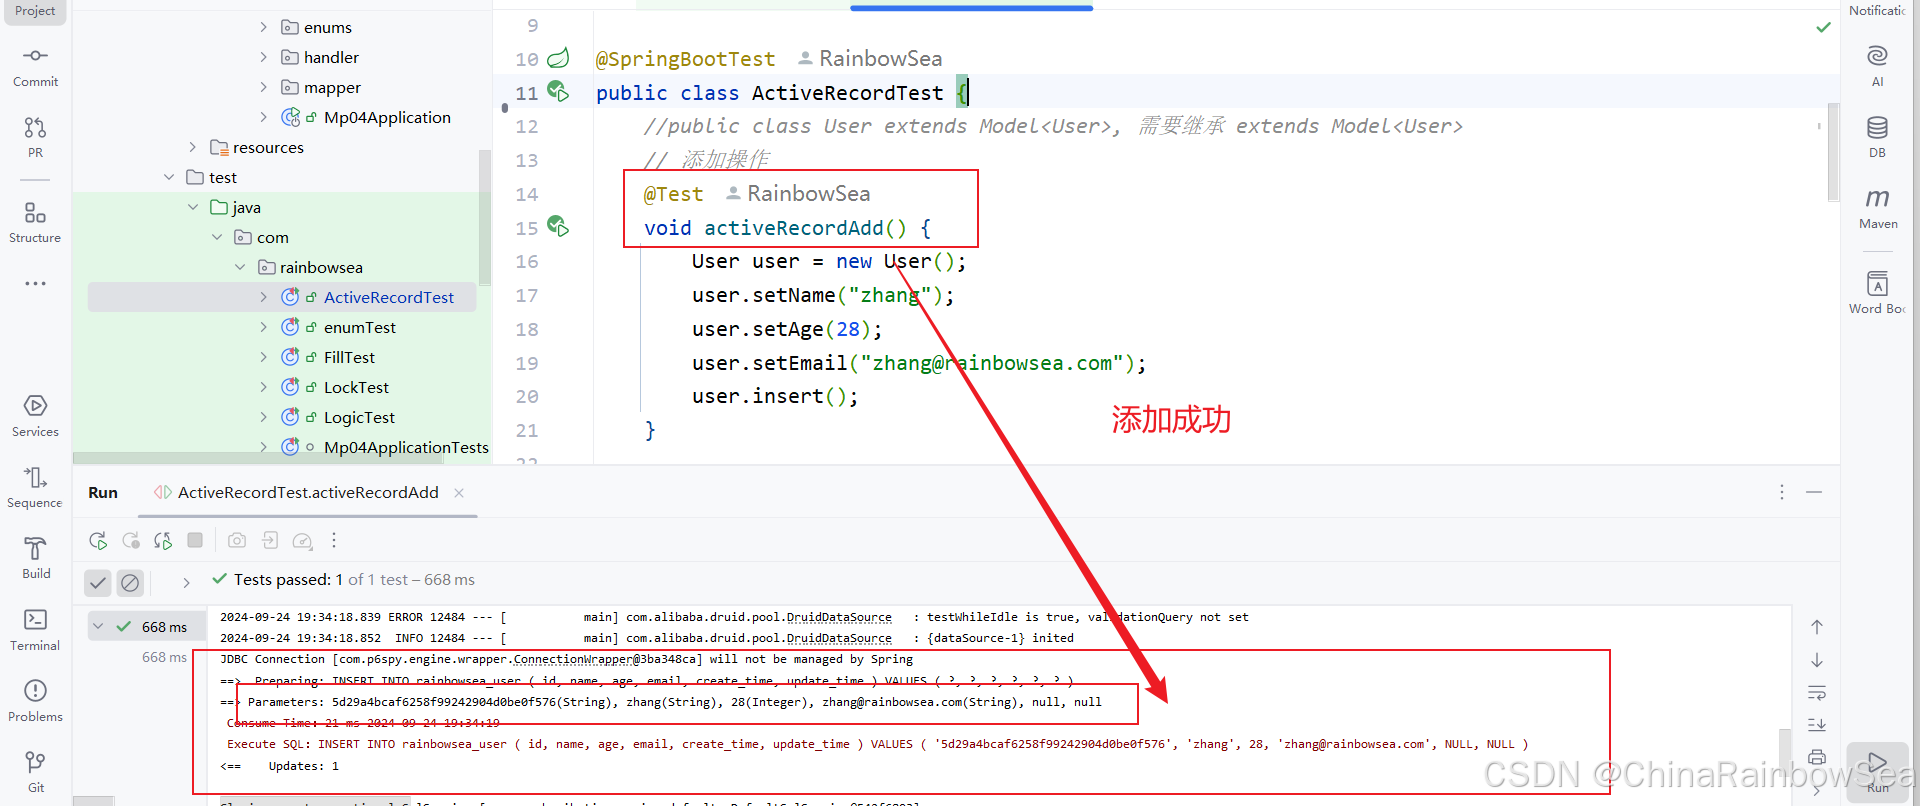Screen dimensions: 1920x806
Task: Open the Problems tool window
Action: tap(35, 700)
